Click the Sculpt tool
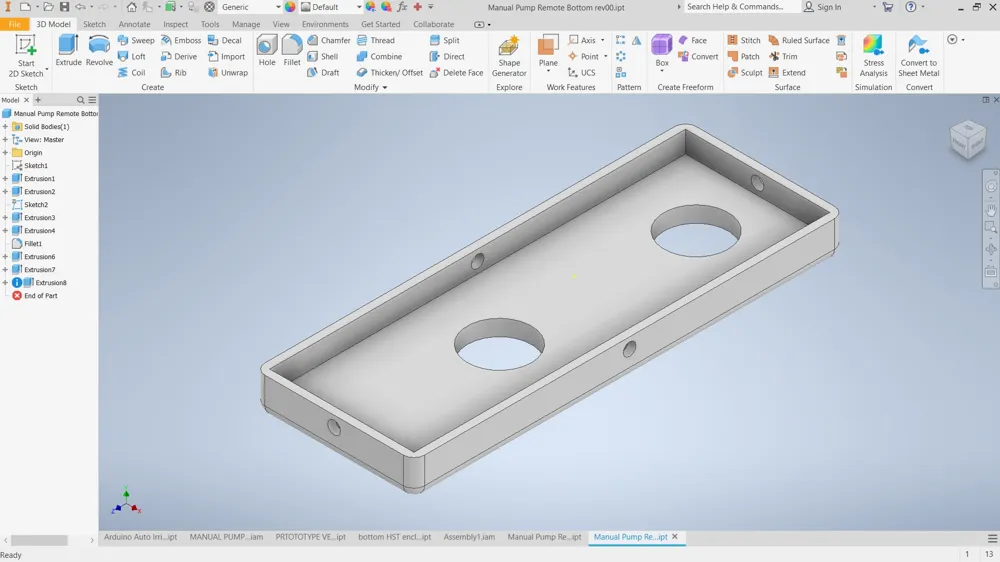Image resolution: width=1000 pixels, height=562 pixels. tap(745, 73)
